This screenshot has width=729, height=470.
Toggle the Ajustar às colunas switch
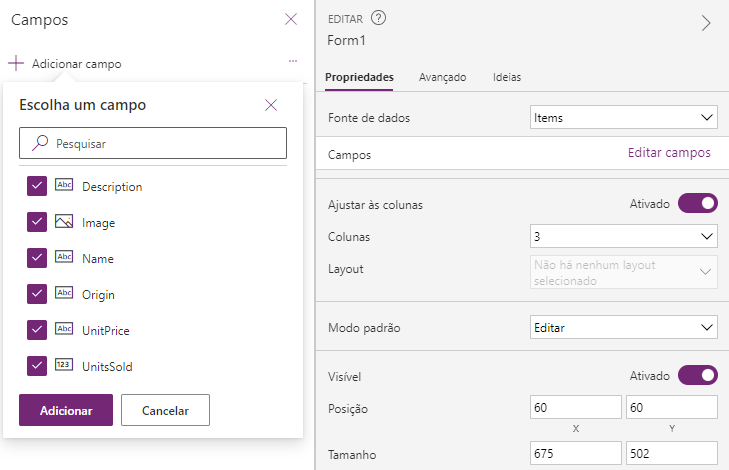697,204
